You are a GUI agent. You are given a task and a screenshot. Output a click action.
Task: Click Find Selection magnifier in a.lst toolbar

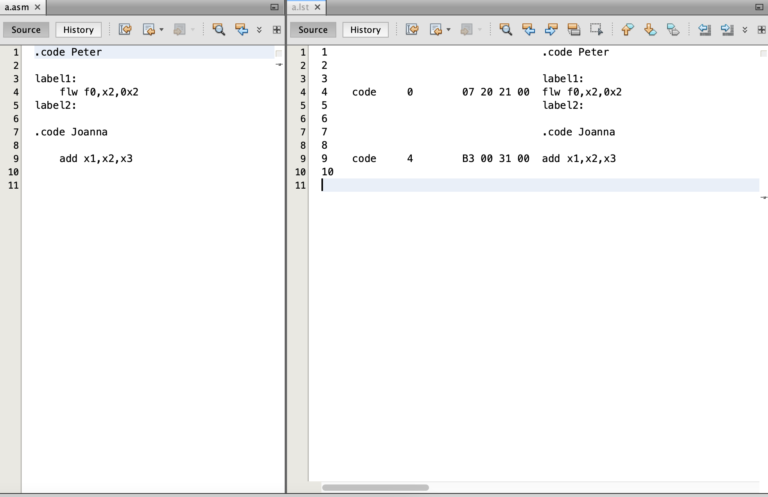pos(505,29)
